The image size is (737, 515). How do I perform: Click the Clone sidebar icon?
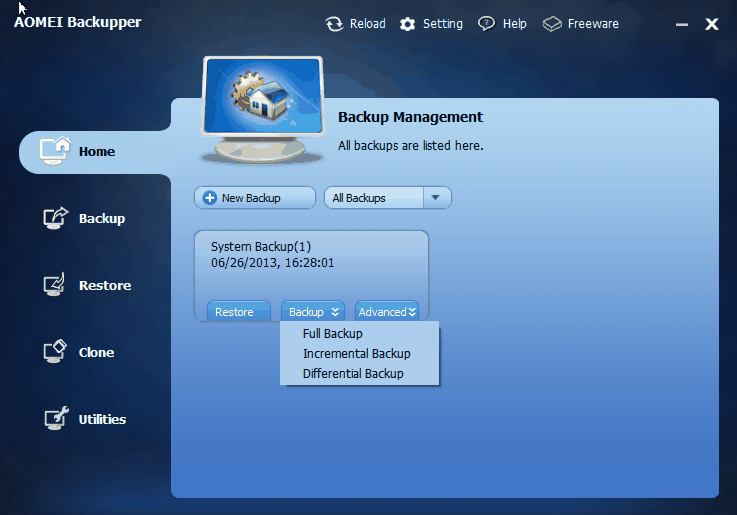click(x=55, y=351)
